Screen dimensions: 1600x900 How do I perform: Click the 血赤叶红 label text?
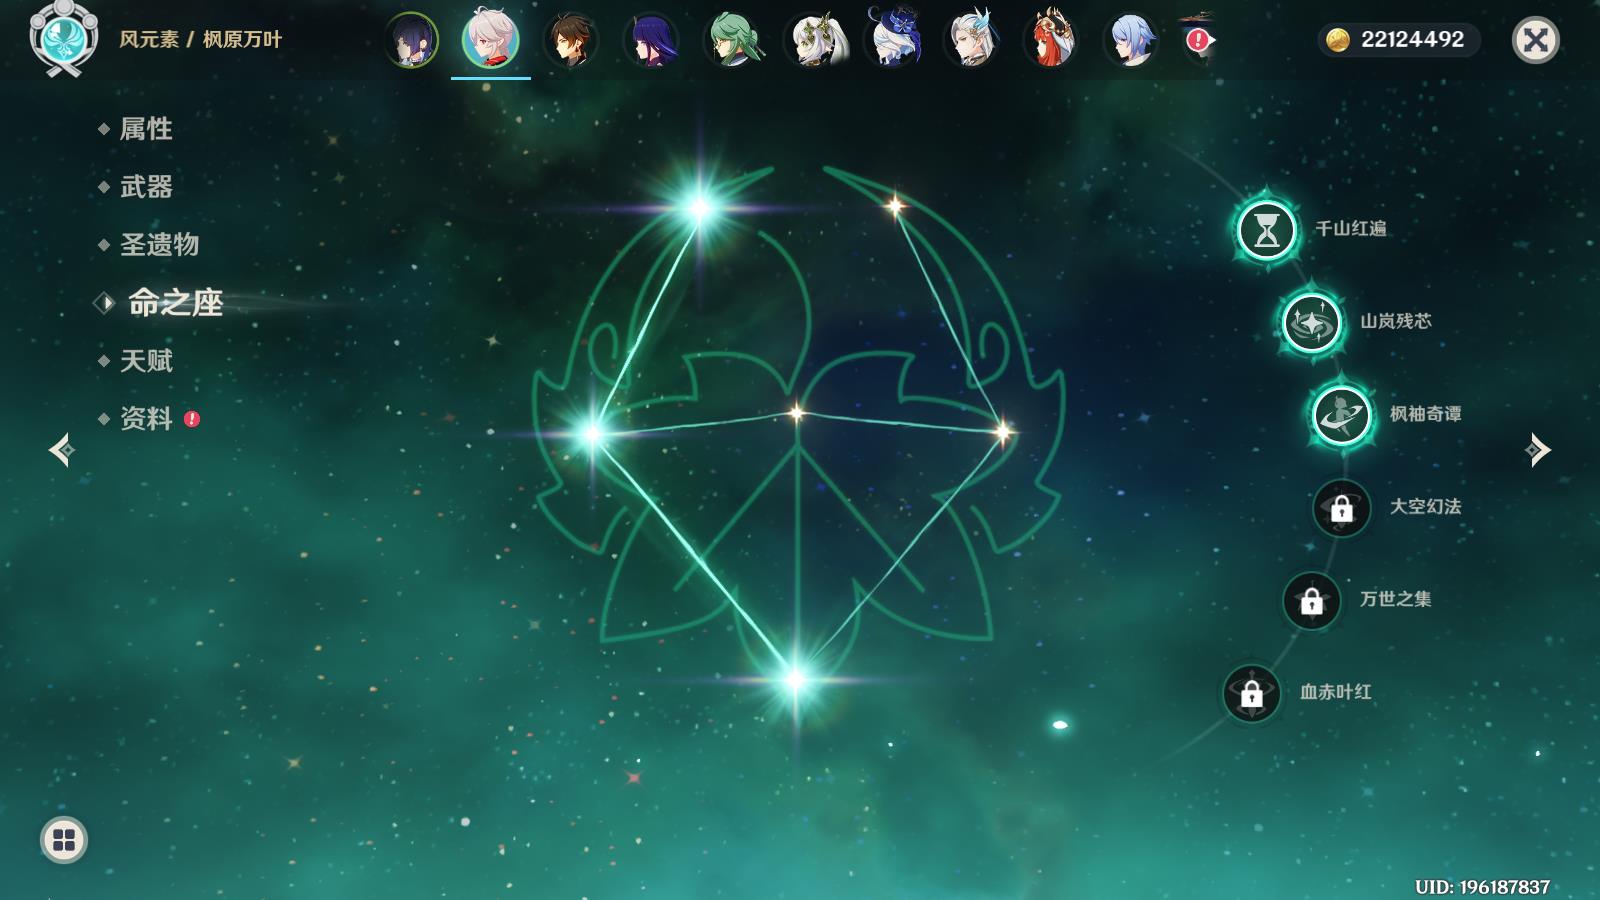[x=1336, y=692]
